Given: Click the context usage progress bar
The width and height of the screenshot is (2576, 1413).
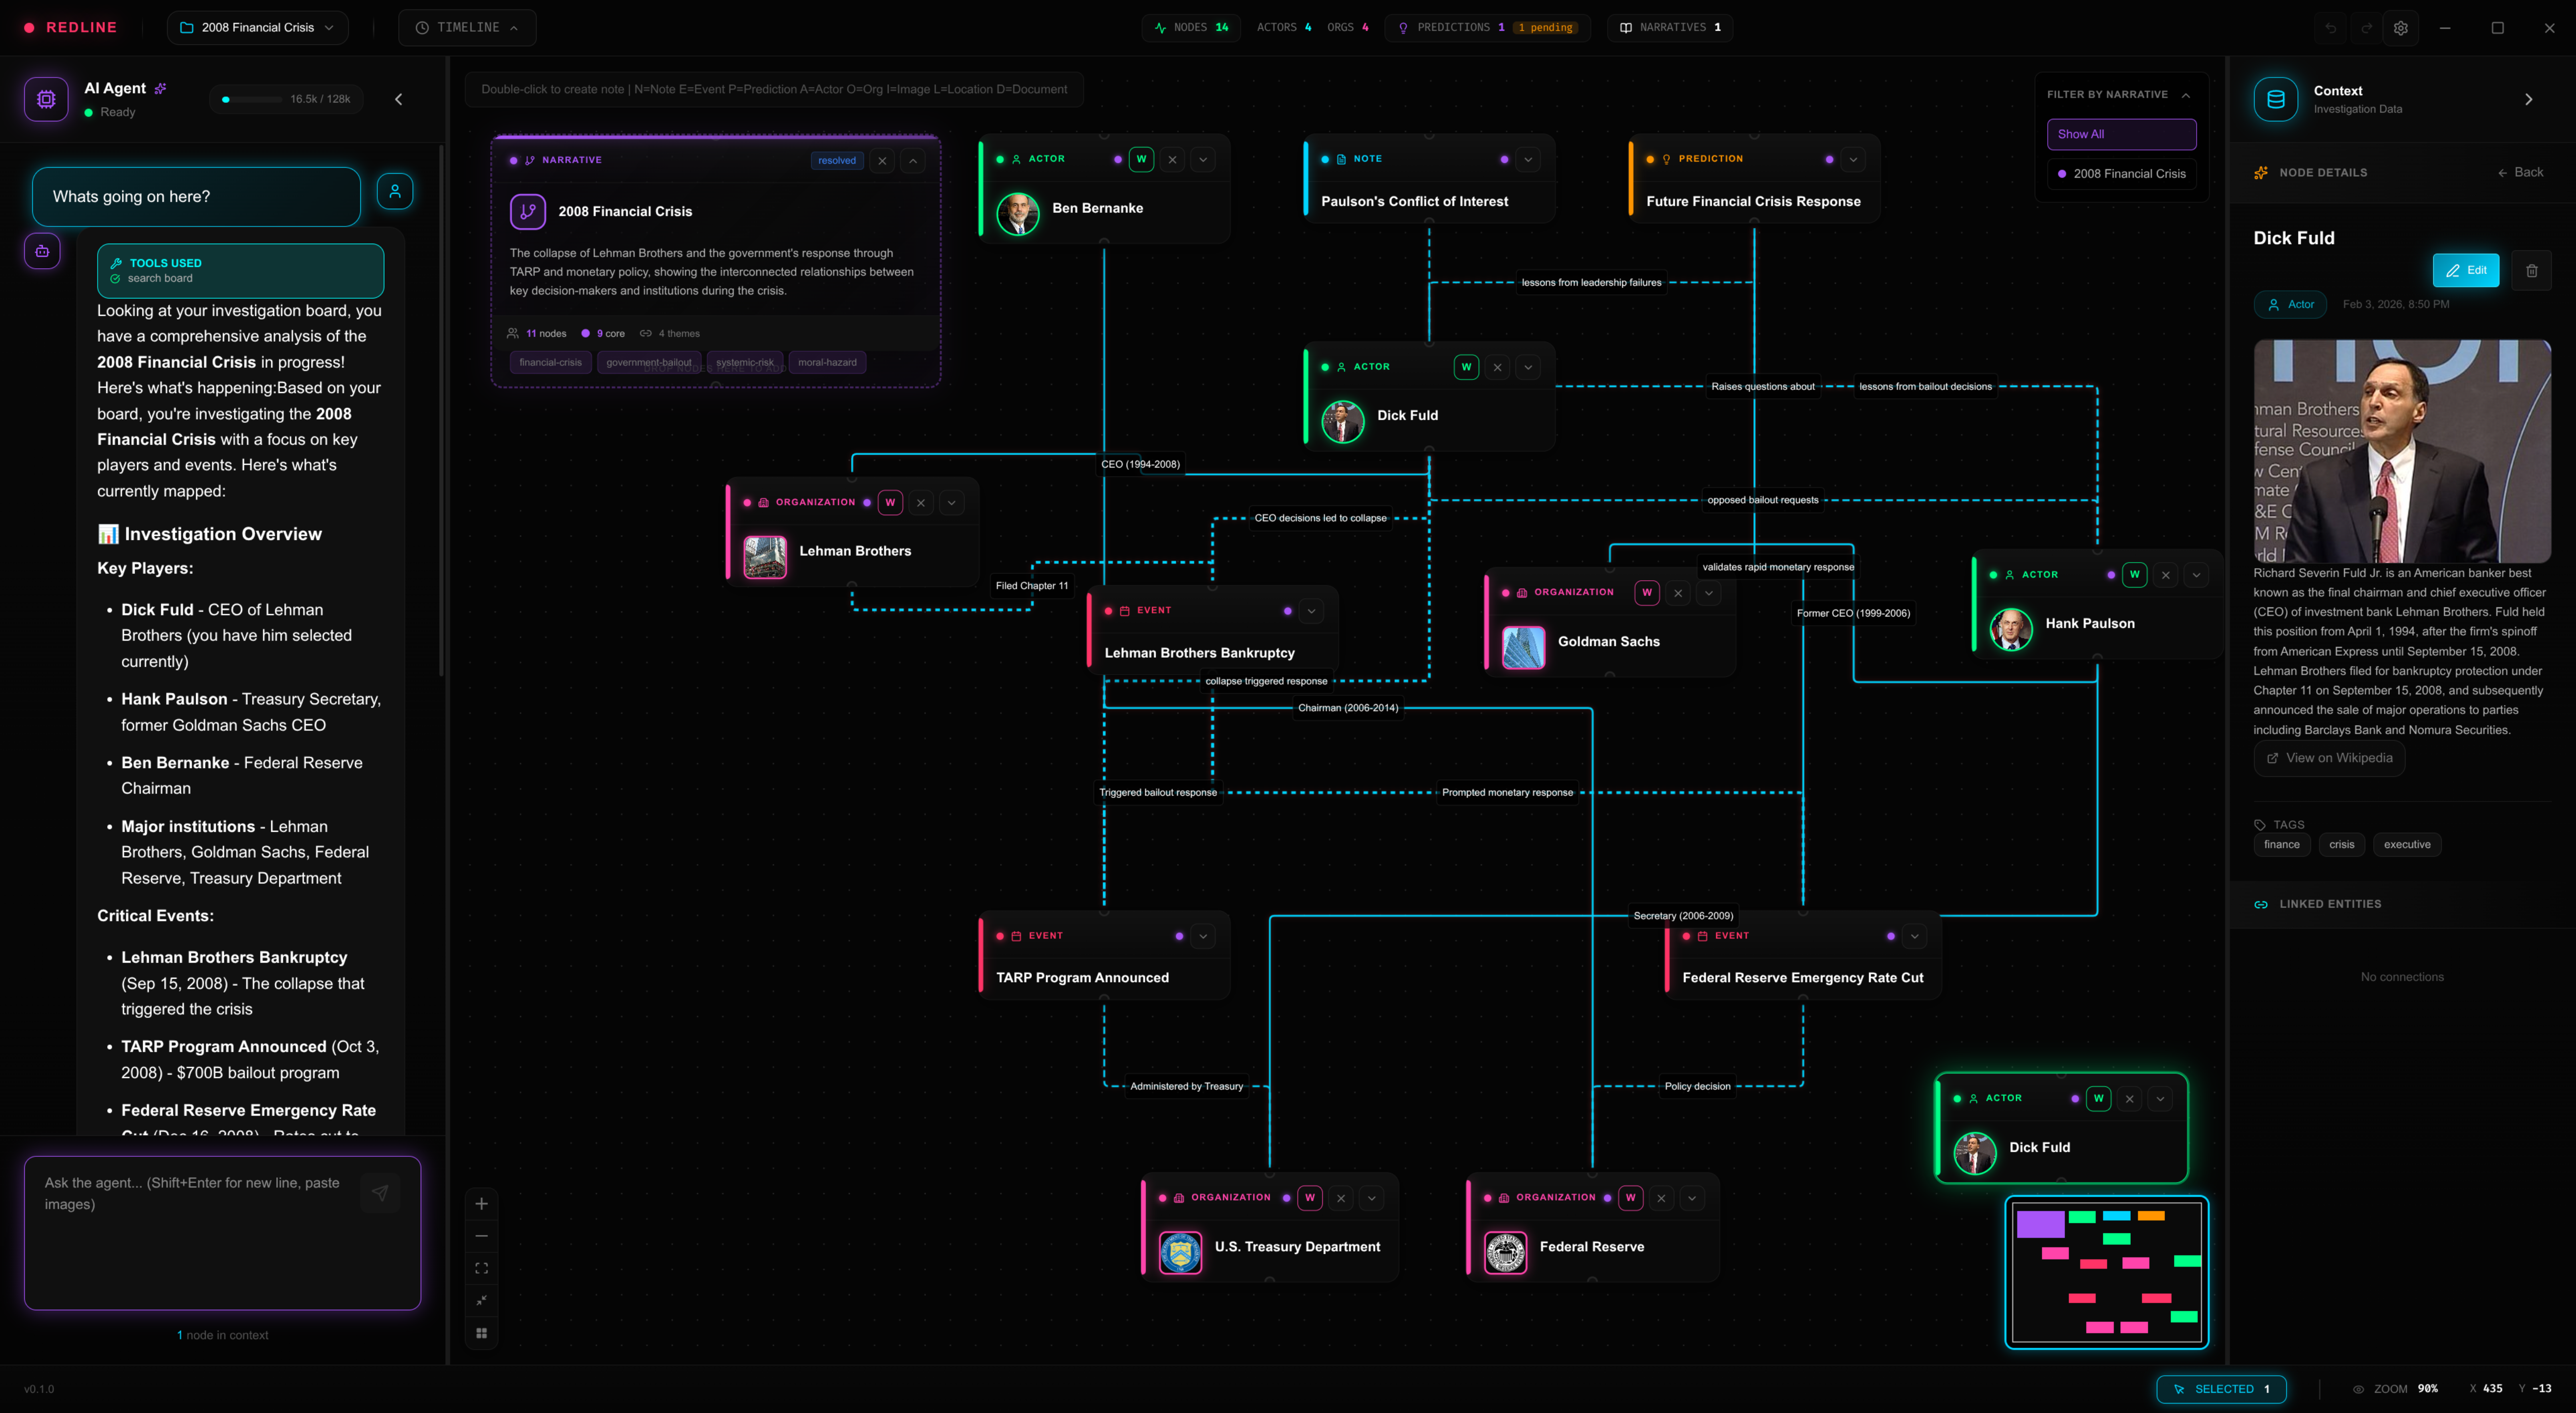Looking at the screenshot, I should tap(252, 99).
